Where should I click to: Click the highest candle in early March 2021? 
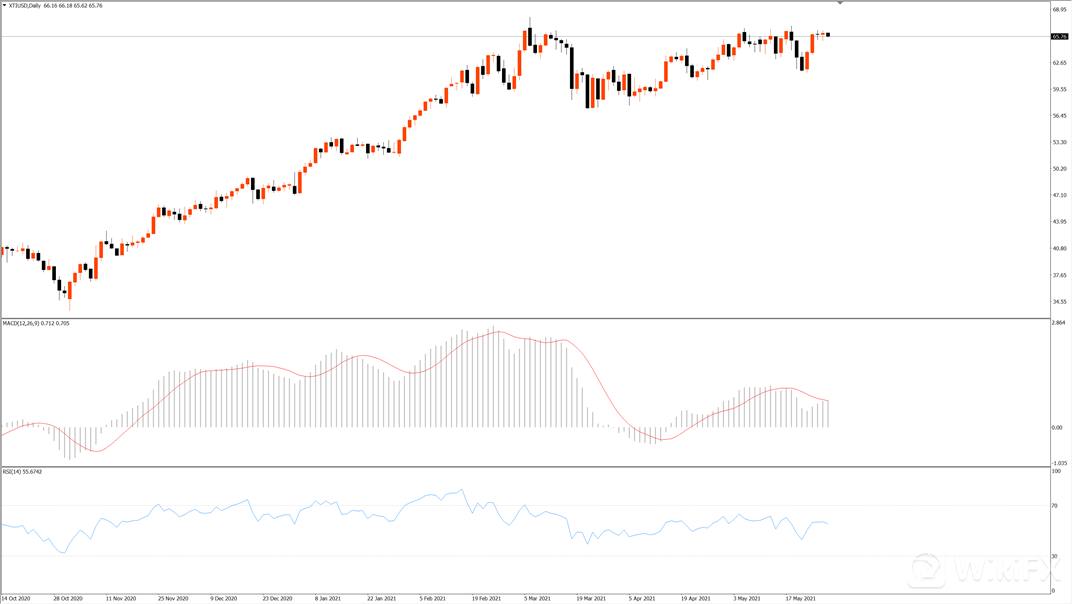526,38
